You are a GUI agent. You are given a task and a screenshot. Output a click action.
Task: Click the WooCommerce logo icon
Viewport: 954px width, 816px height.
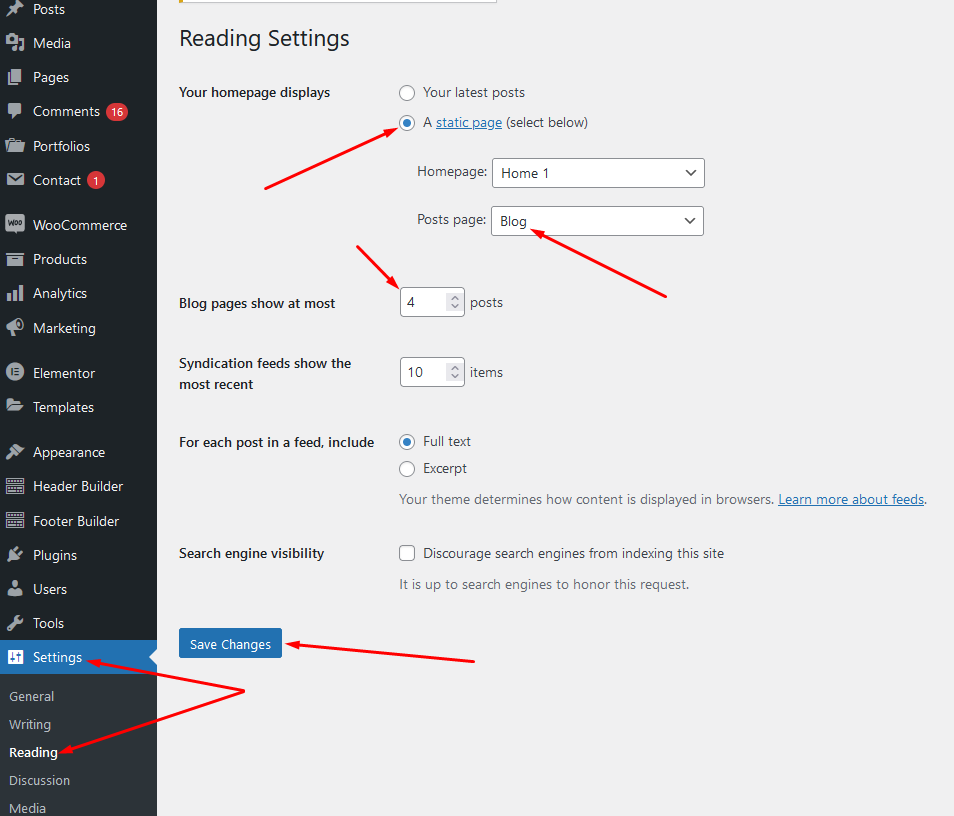click(x=15, y=225)
